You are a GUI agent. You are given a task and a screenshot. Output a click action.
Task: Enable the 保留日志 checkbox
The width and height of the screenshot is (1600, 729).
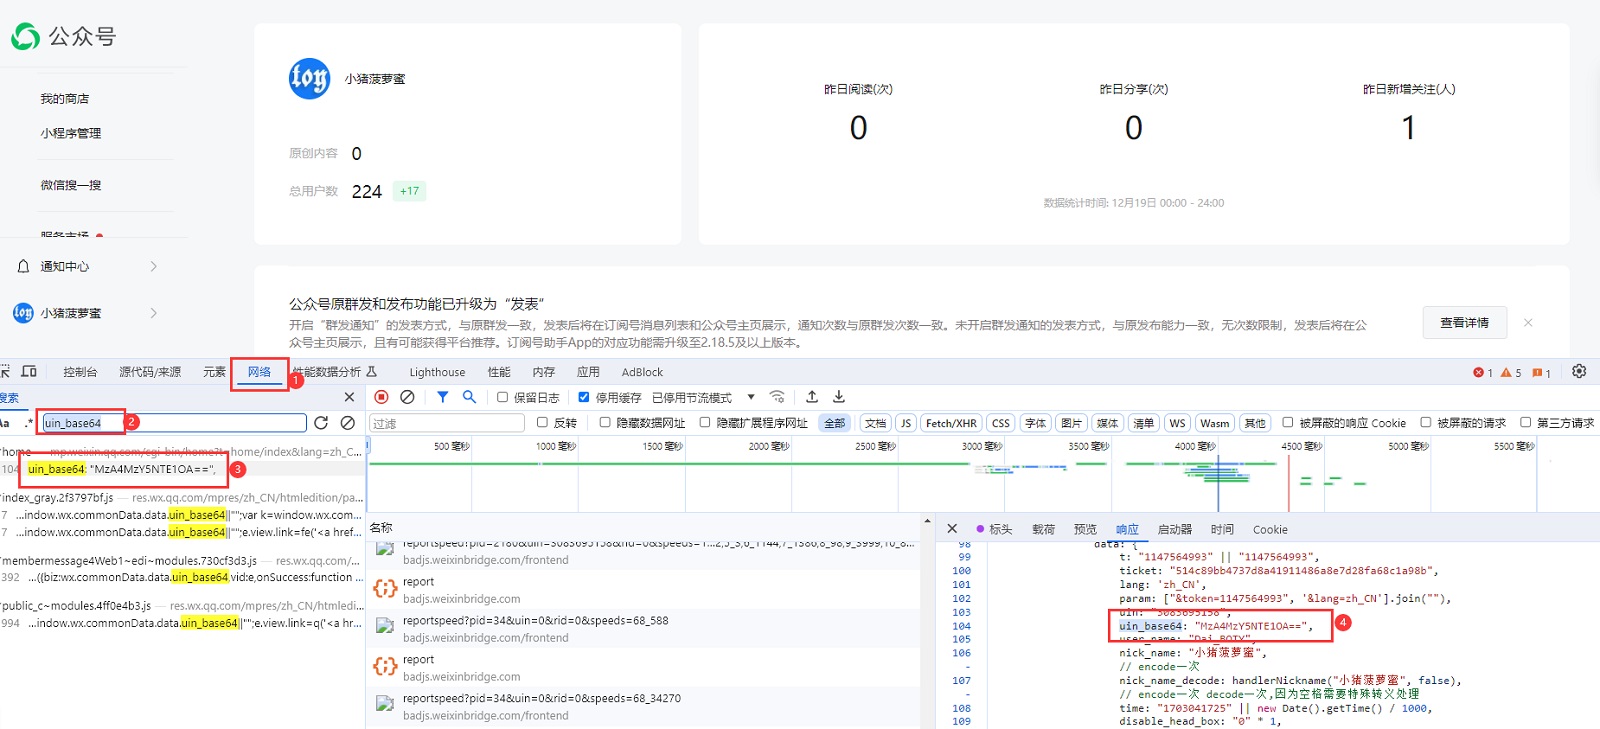point(503,397)
